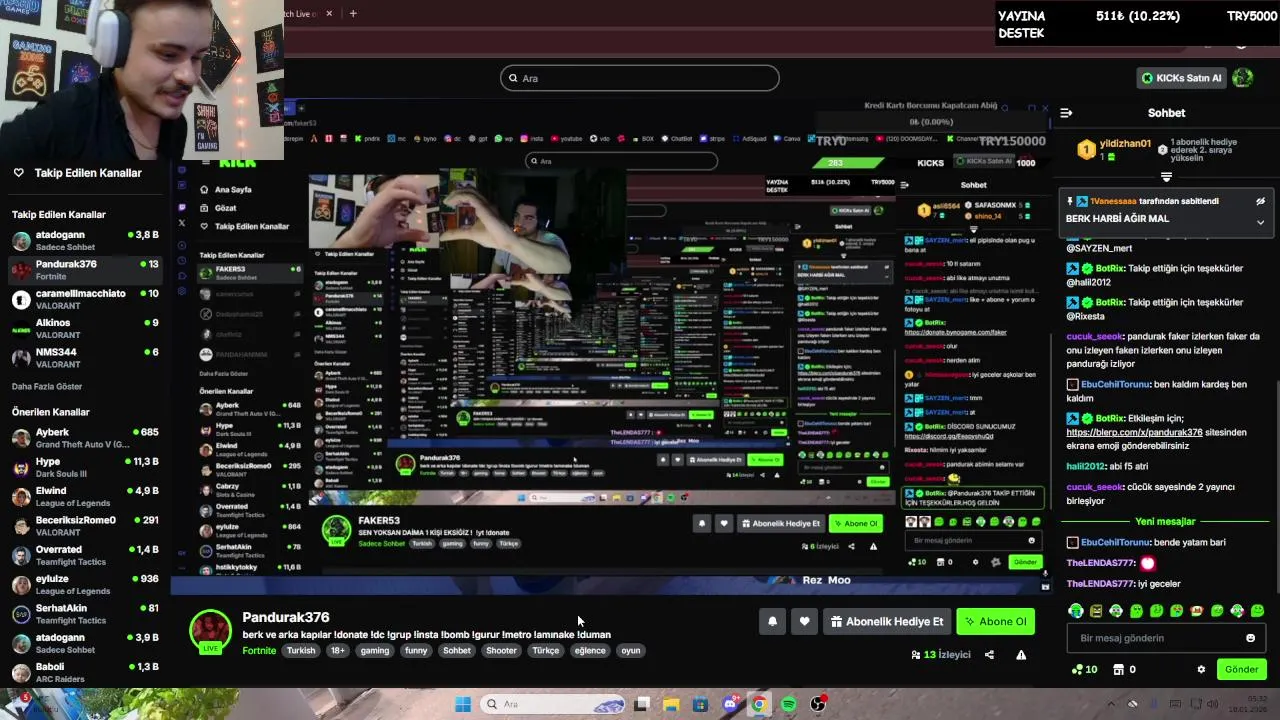This screenshot has width=1280, height=720.
Task: Select Pandurak376 in followed channels list
Action: click(85, 270)
